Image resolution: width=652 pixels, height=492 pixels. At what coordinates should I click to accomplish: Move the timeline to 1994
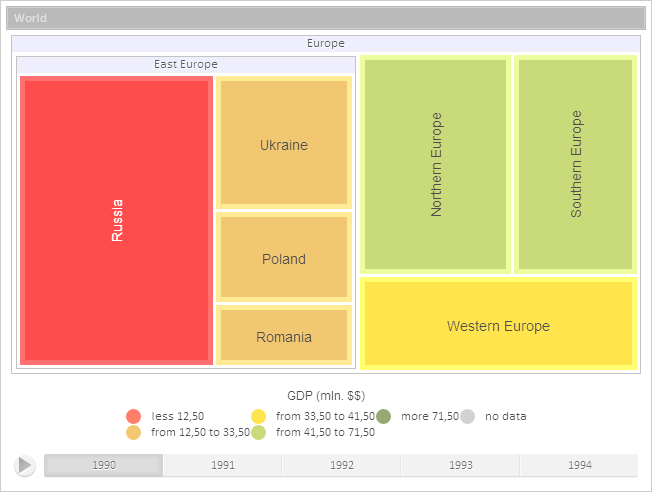point(578,465)
